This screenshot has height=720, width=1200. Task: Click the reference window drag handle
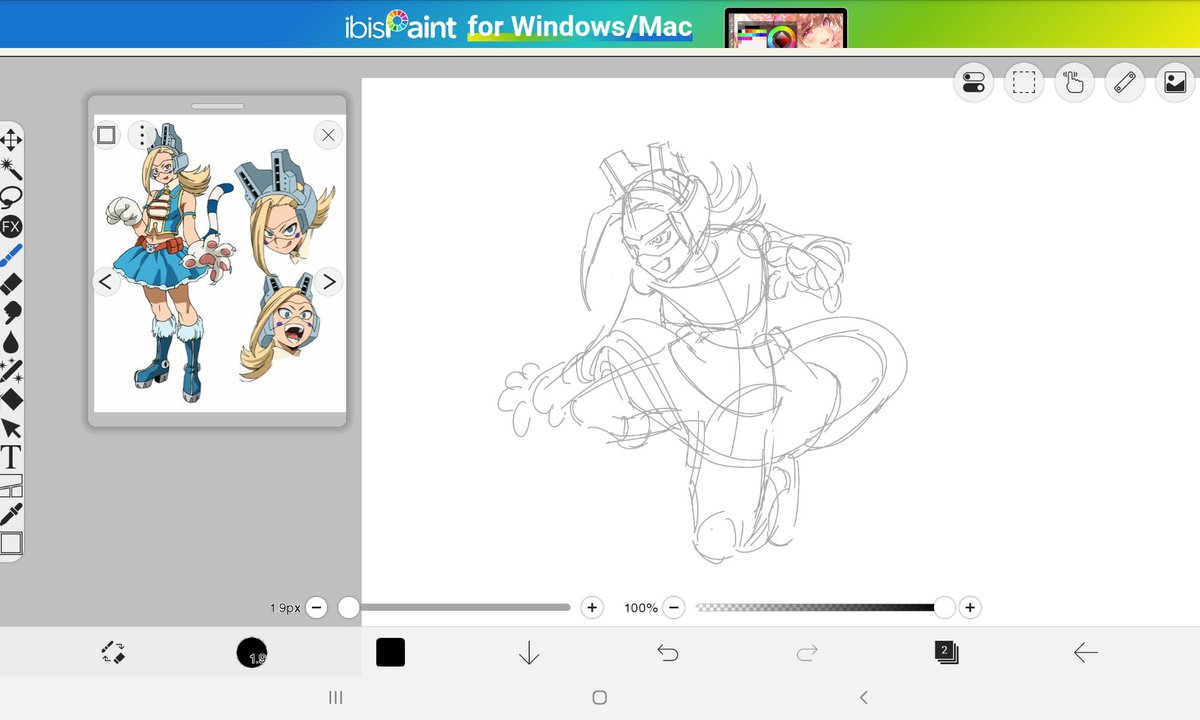(218, 106)
